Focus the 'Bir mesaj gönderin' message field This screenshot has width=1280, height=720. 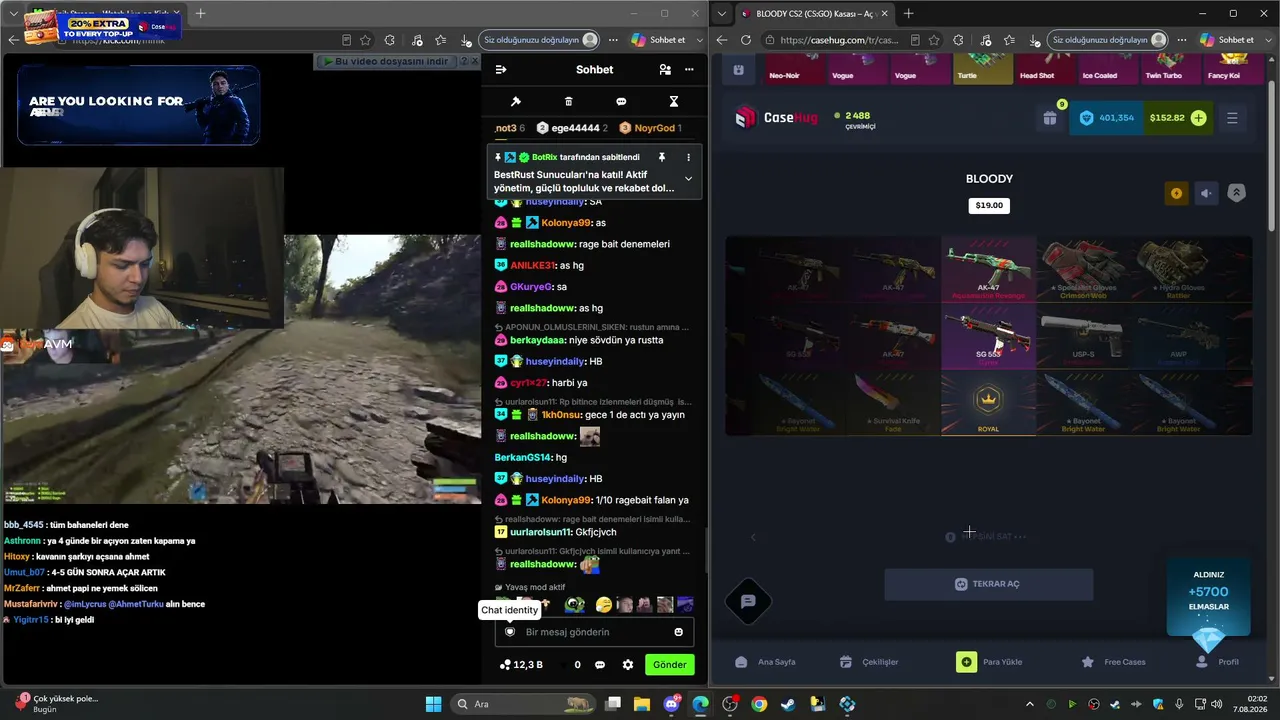(x=594, y=632)
